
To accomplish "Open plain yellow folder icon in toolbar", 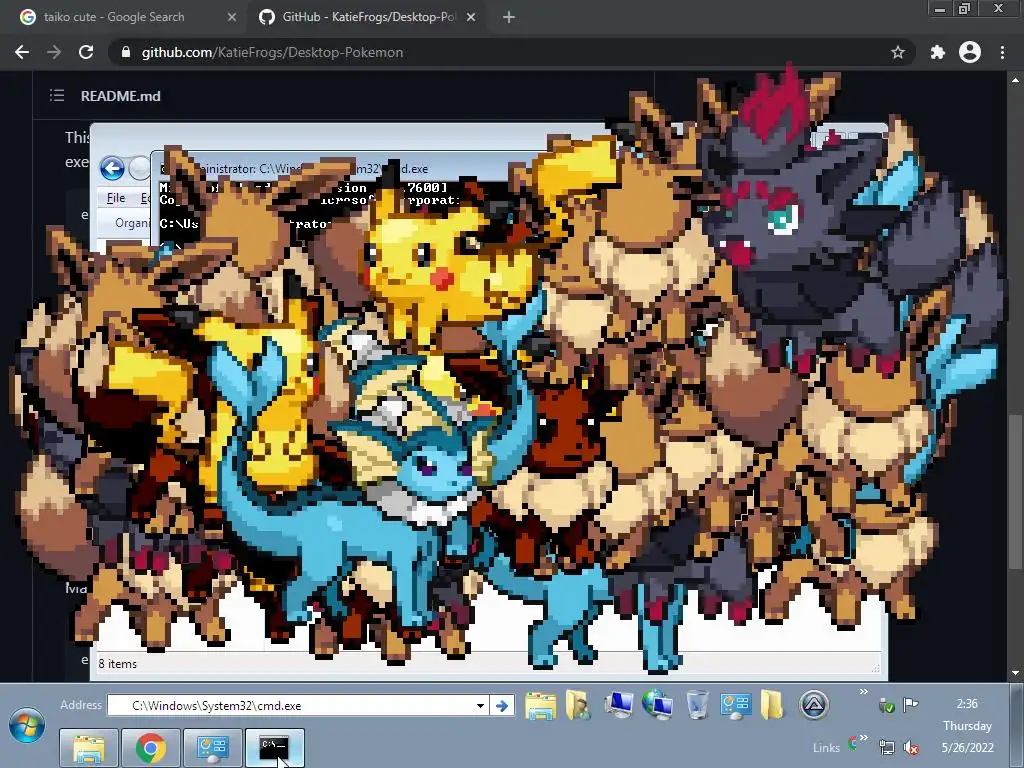I will click(771, 705).
